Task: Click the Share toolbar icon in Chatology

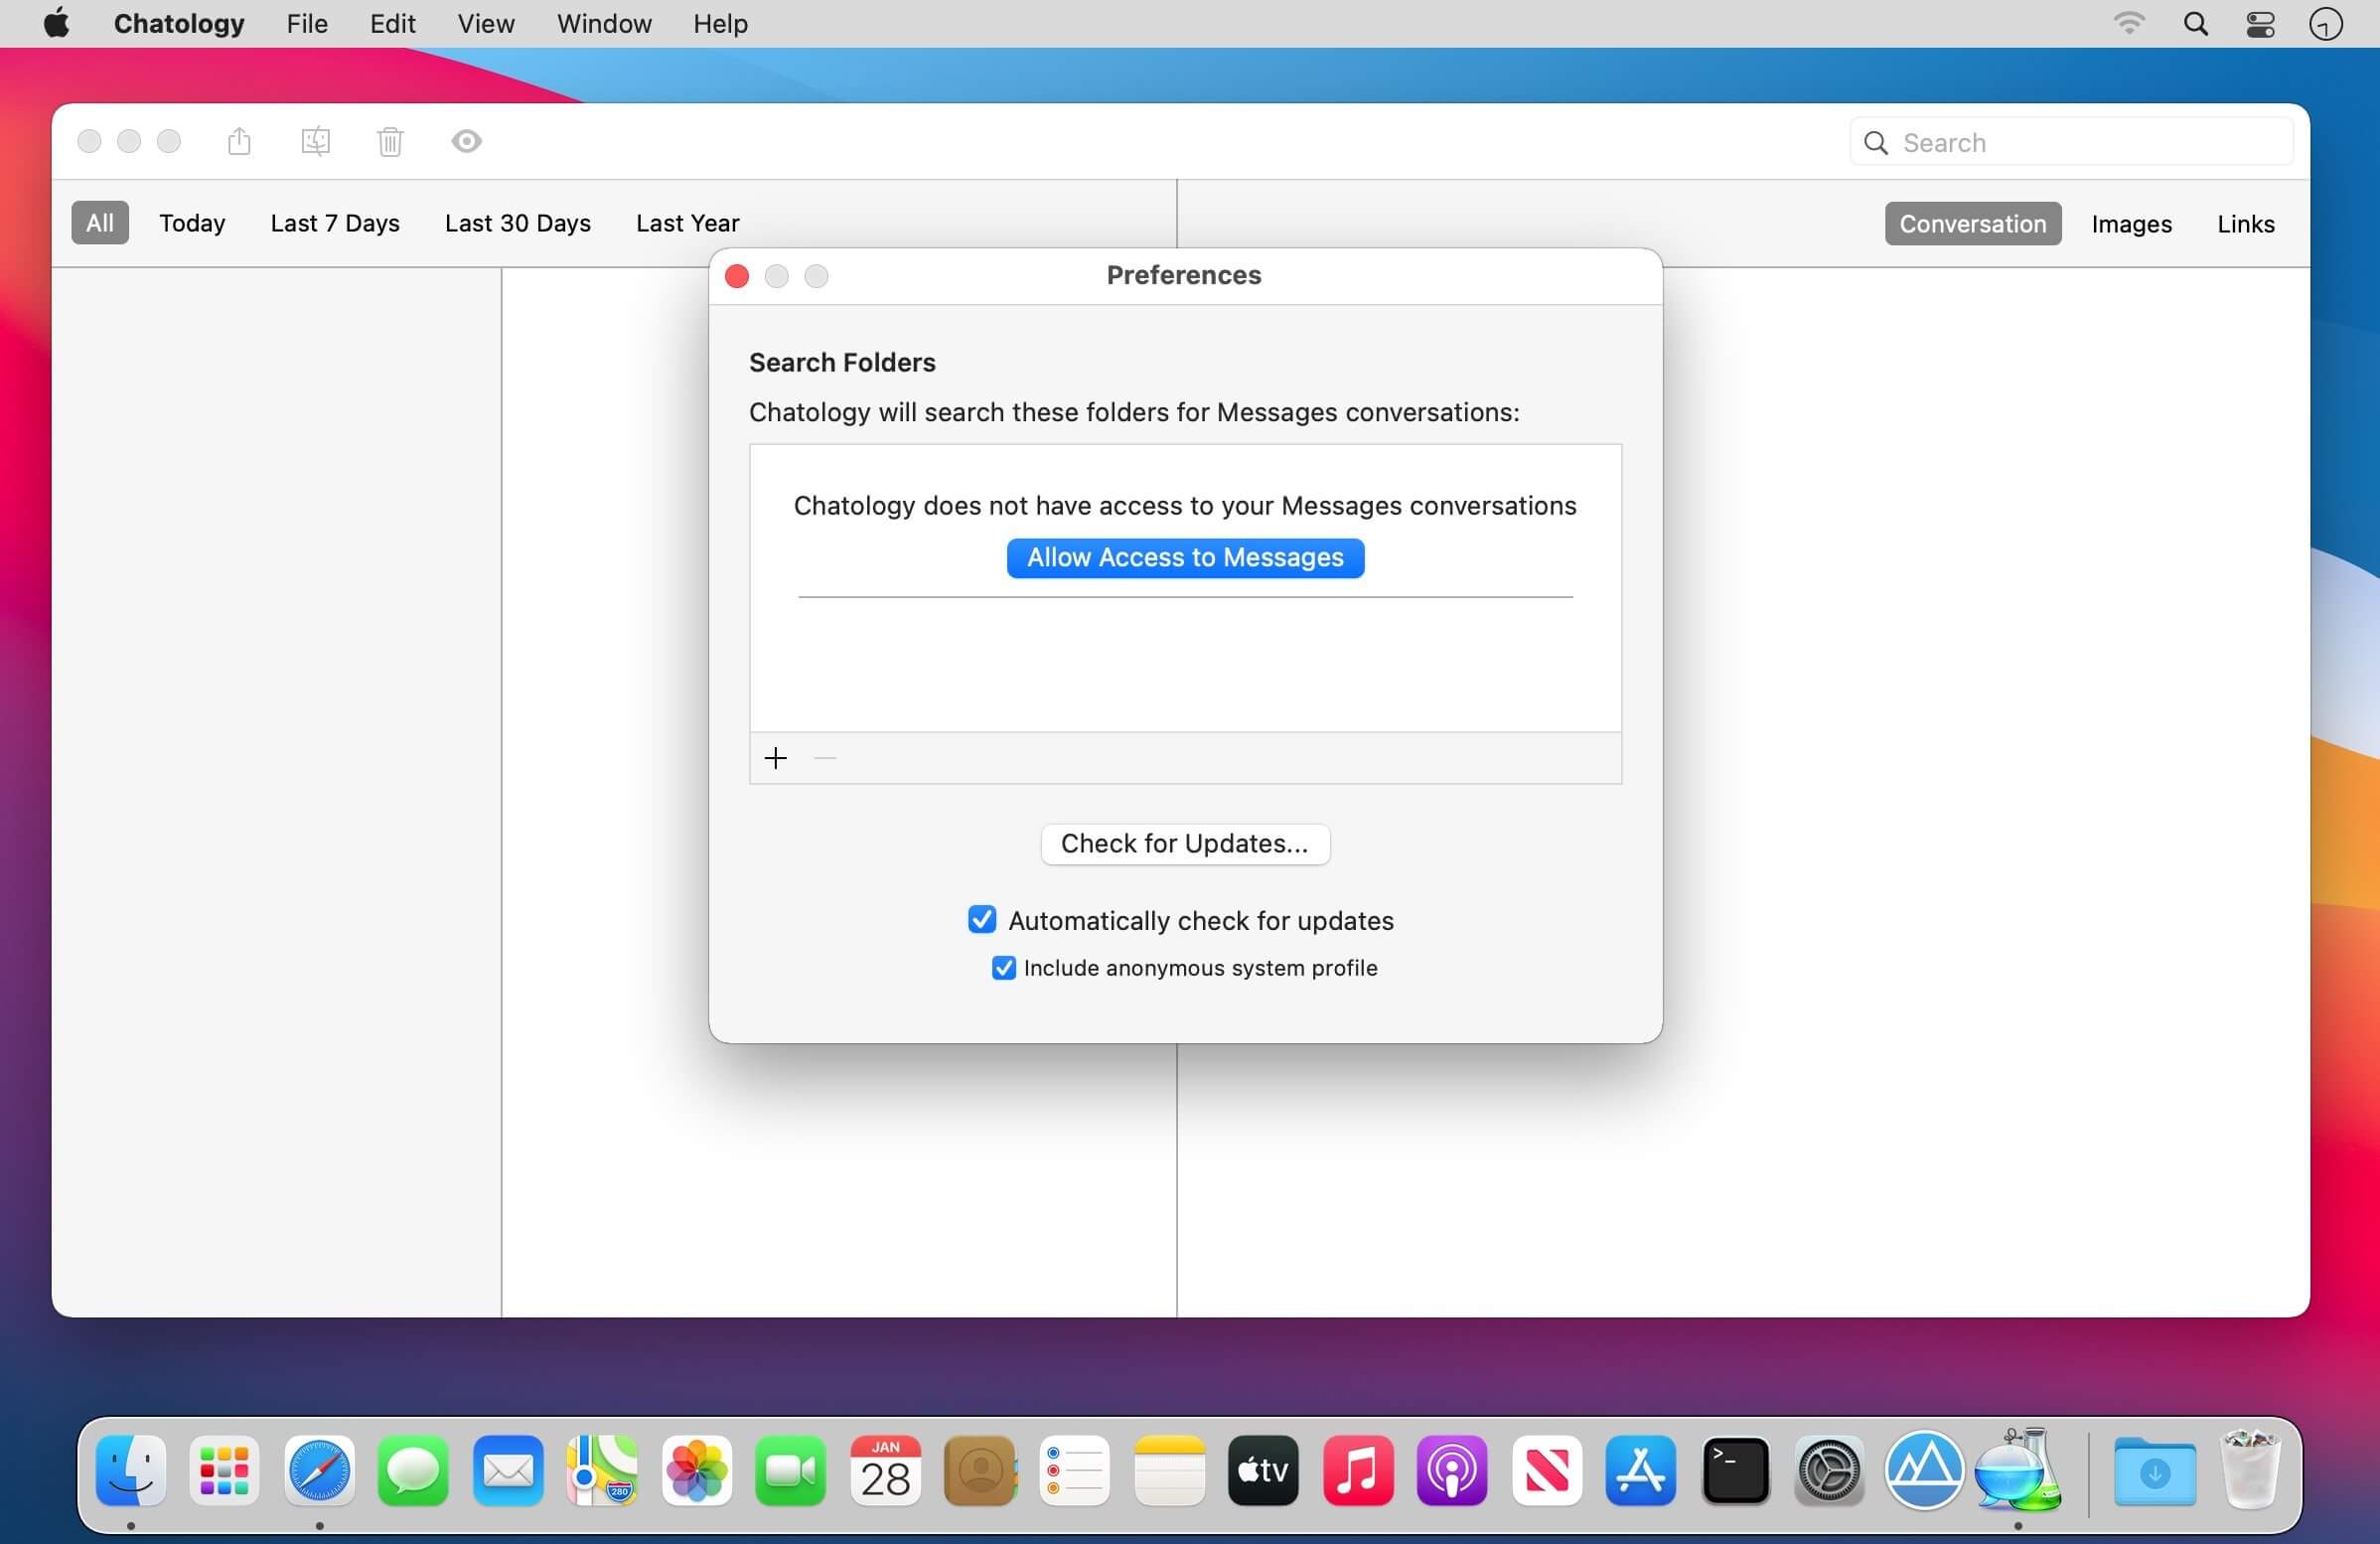Action: (x=239, y=141)
